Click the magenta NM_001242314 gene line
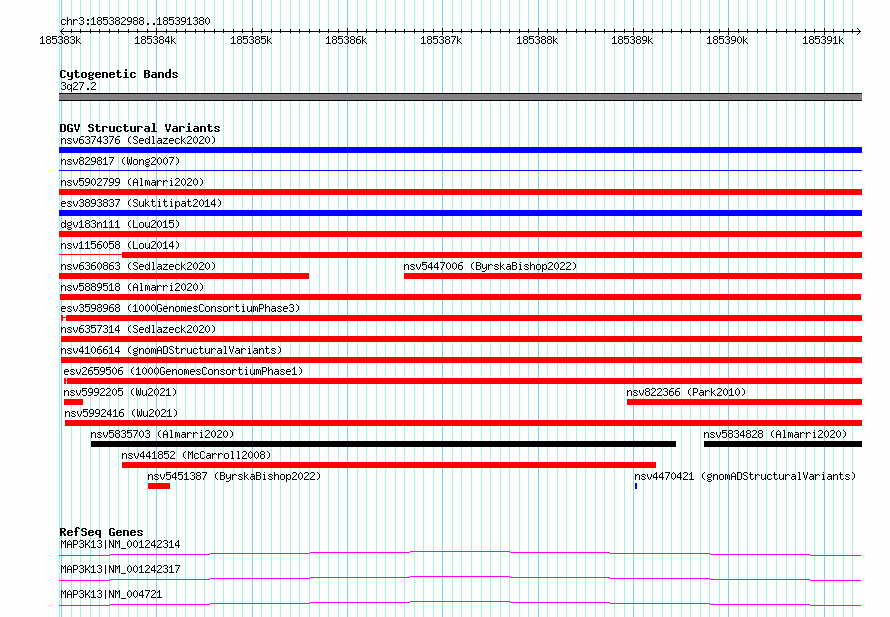The image size is (890, 617). (x=460, y=553)
